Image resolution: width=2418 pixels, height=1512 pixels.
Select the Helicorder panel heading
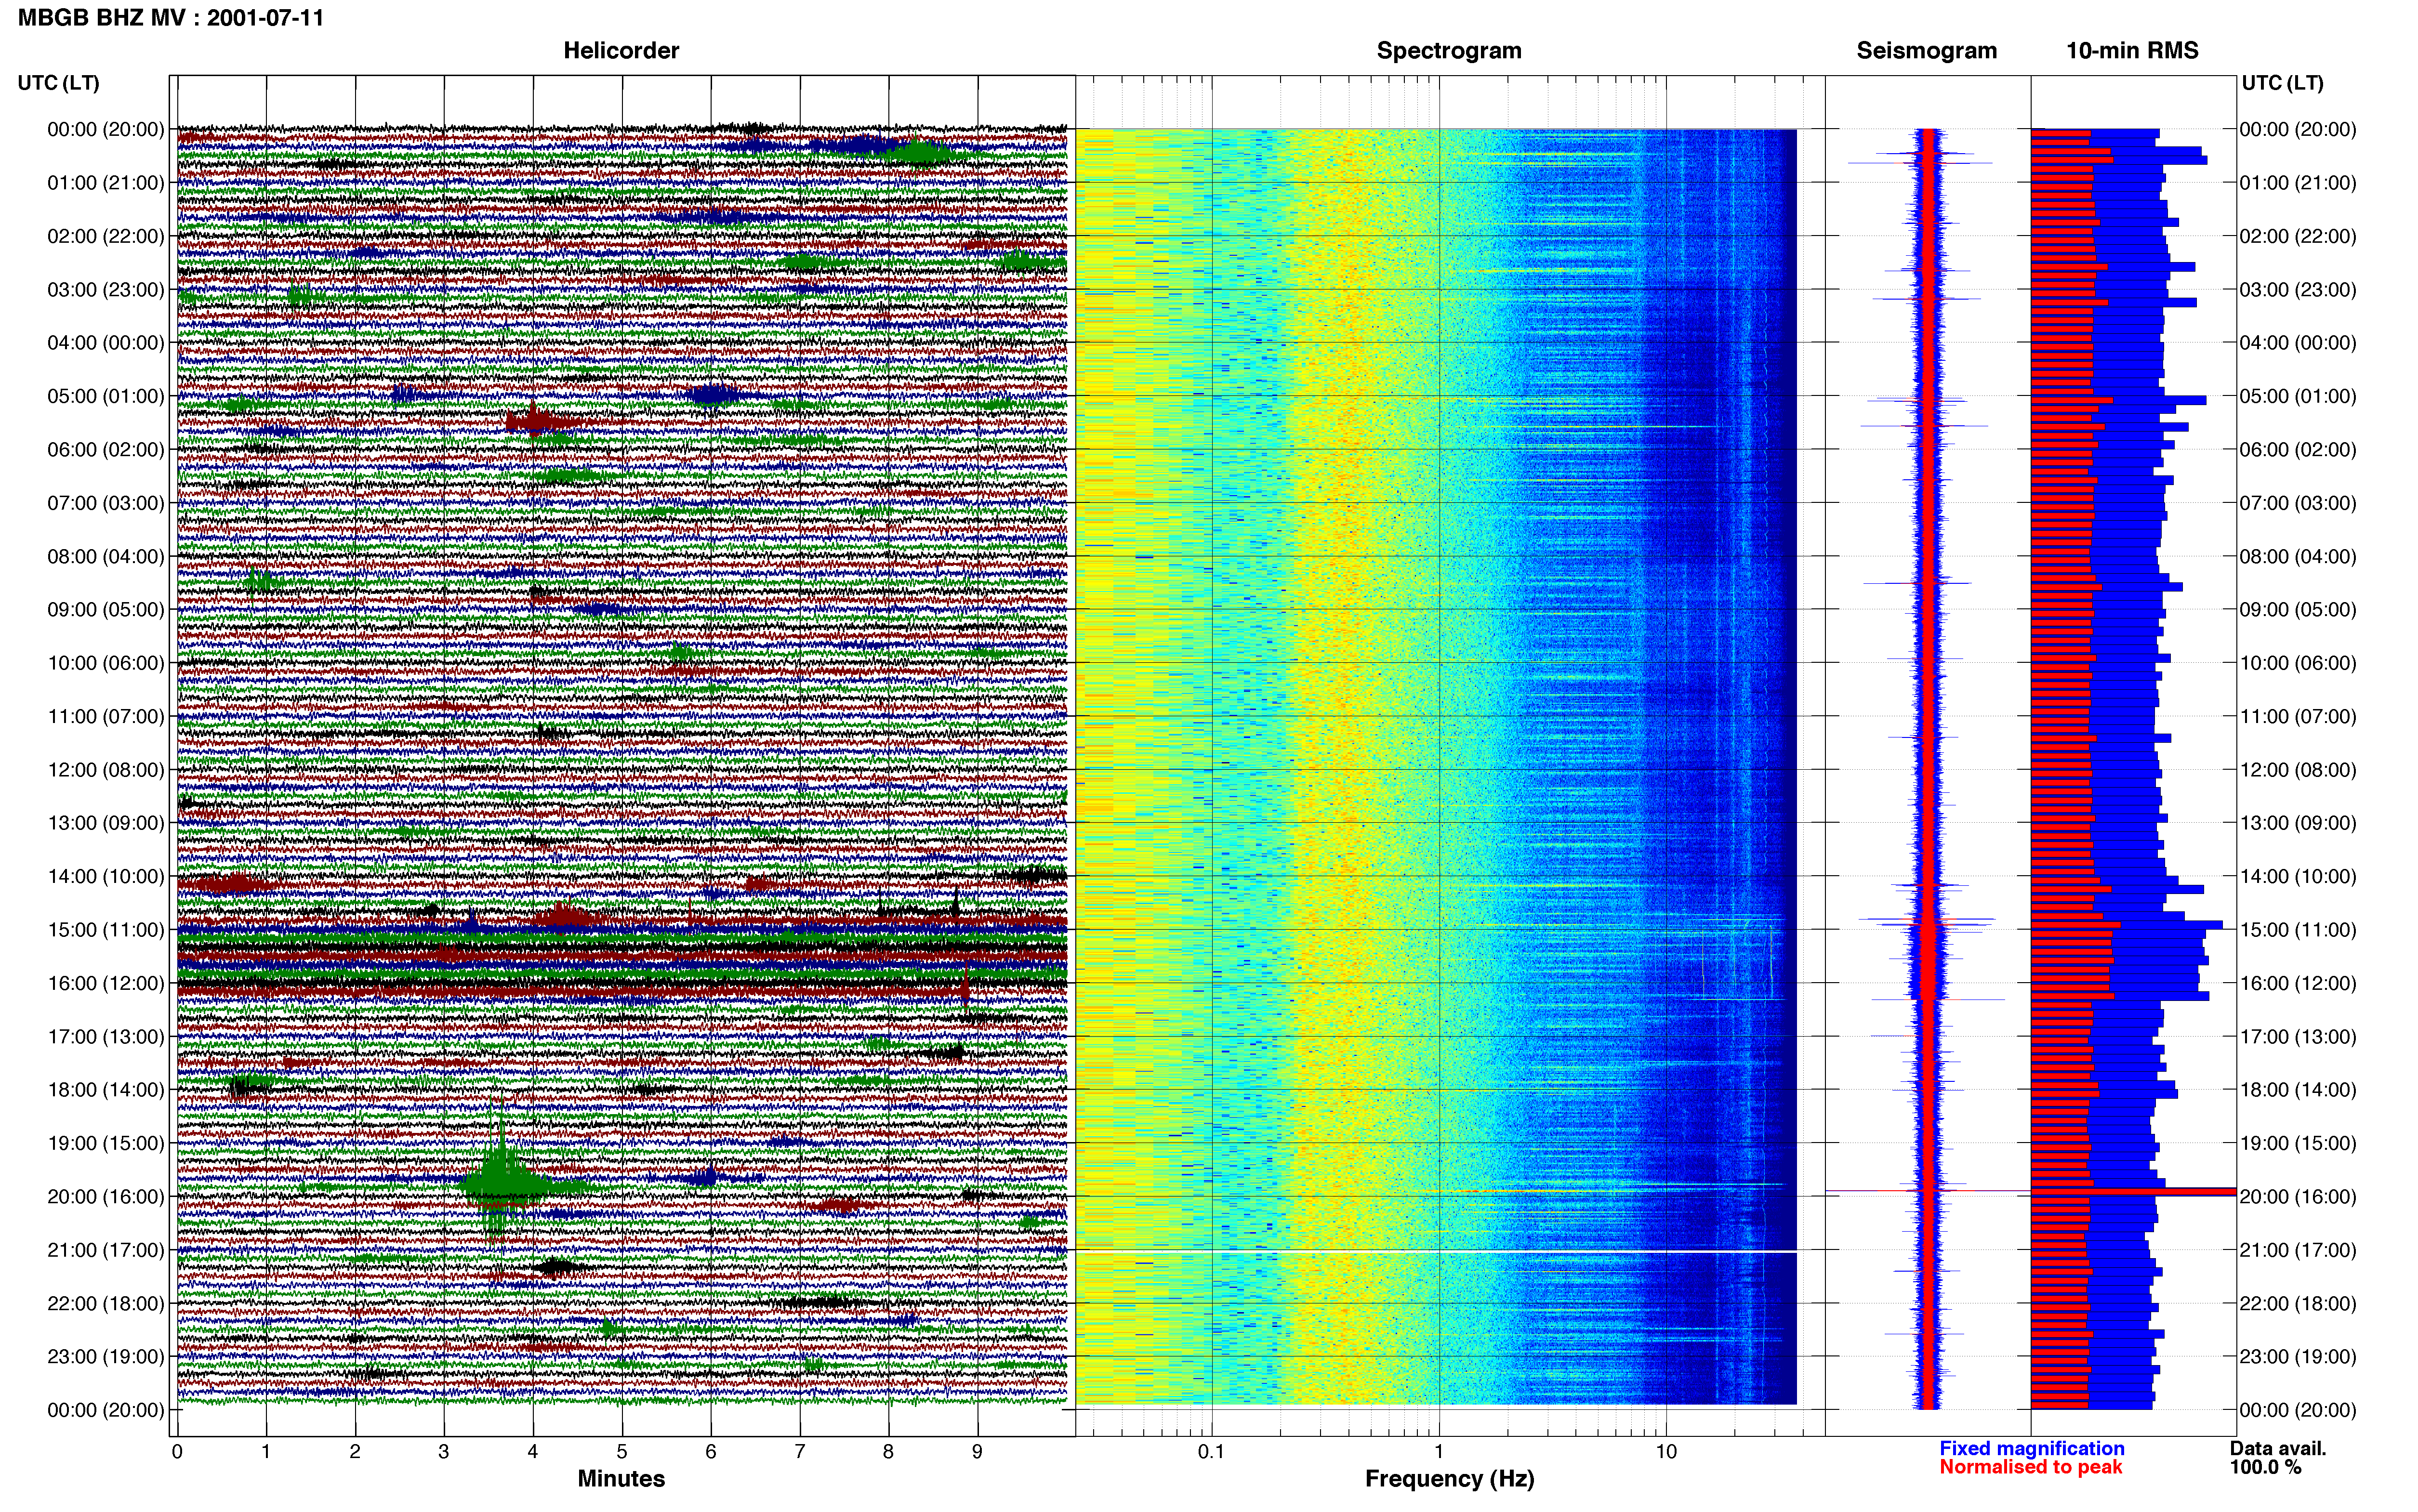pyautogui.click(x=621, y=51)
